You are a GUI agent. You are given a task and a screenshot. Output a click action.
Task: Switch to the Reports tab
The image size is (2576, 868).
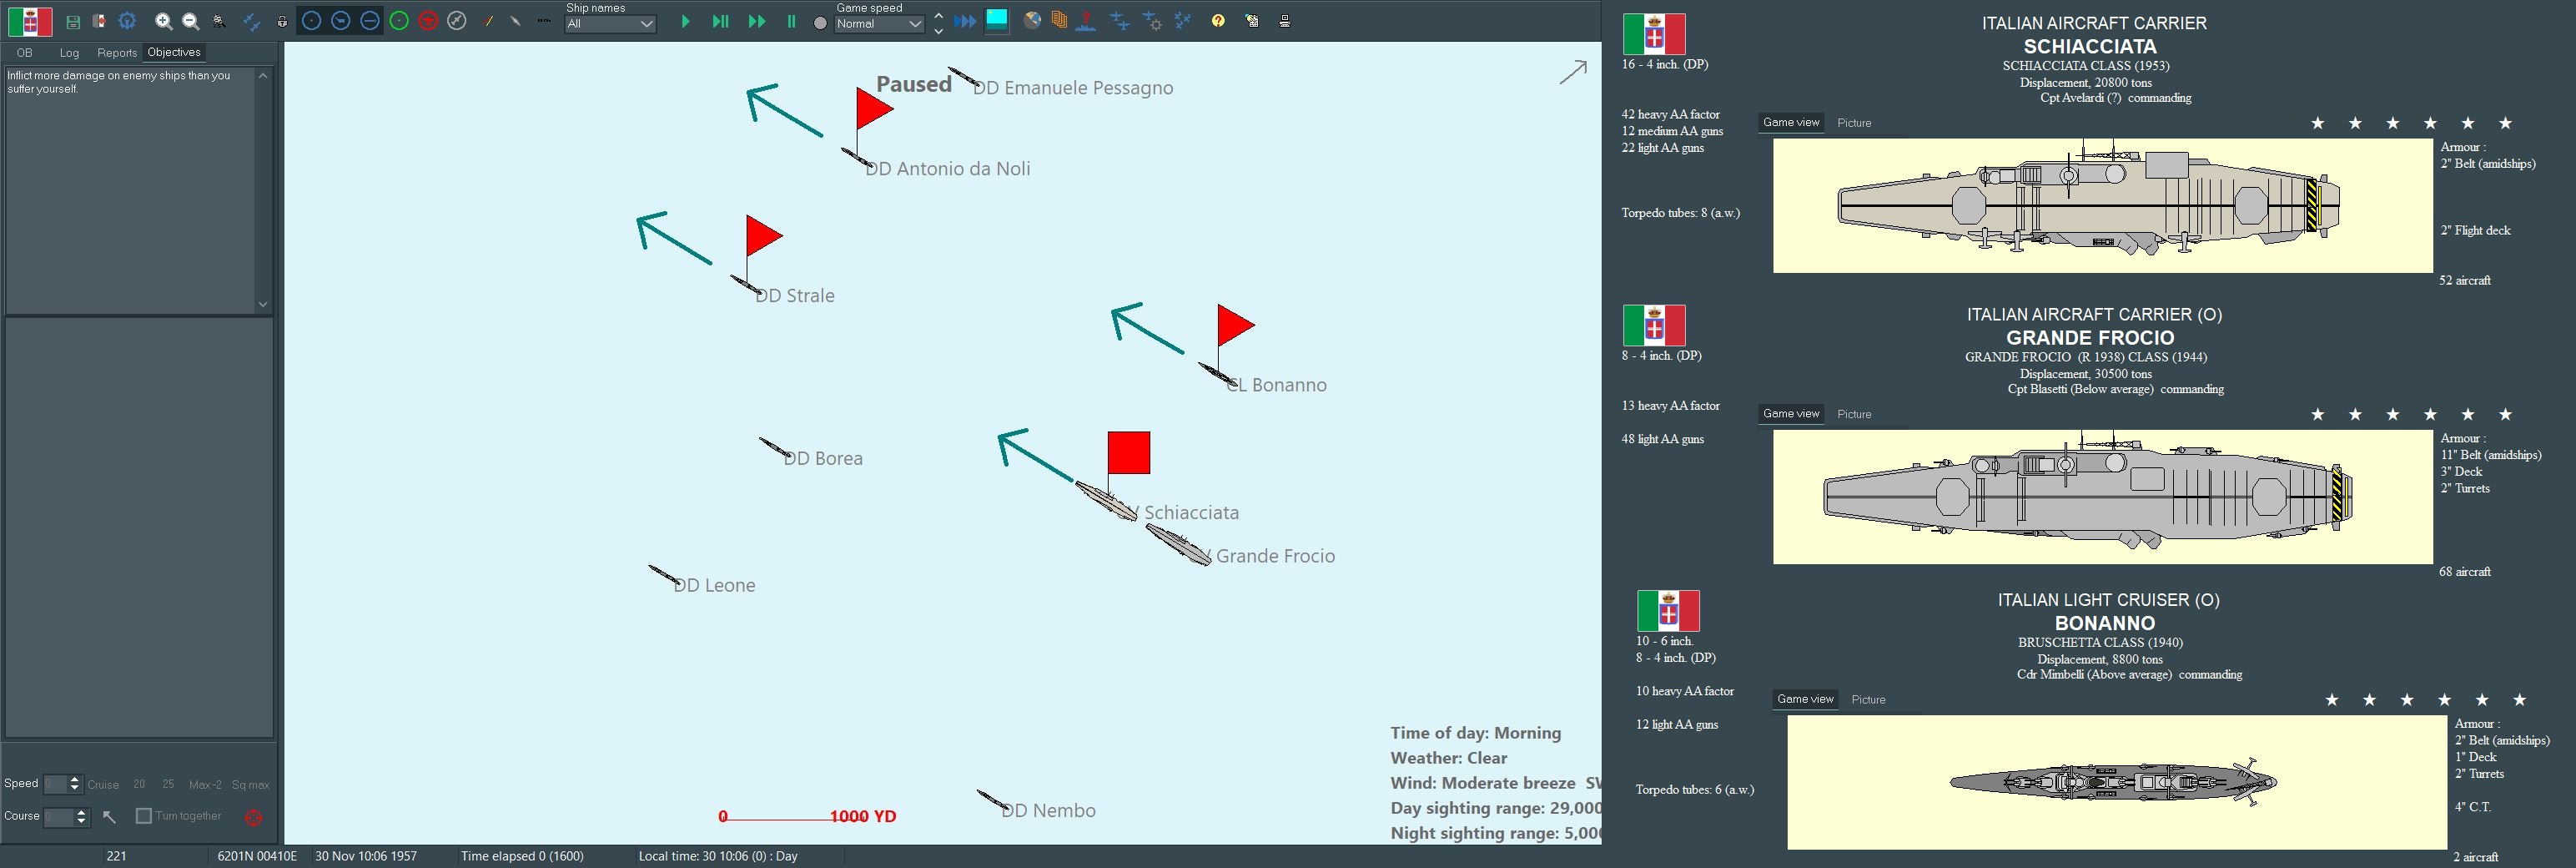coord(117,53)
